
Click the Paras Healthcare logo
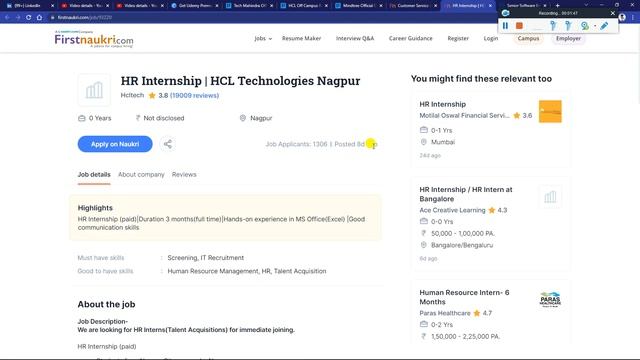550,299
